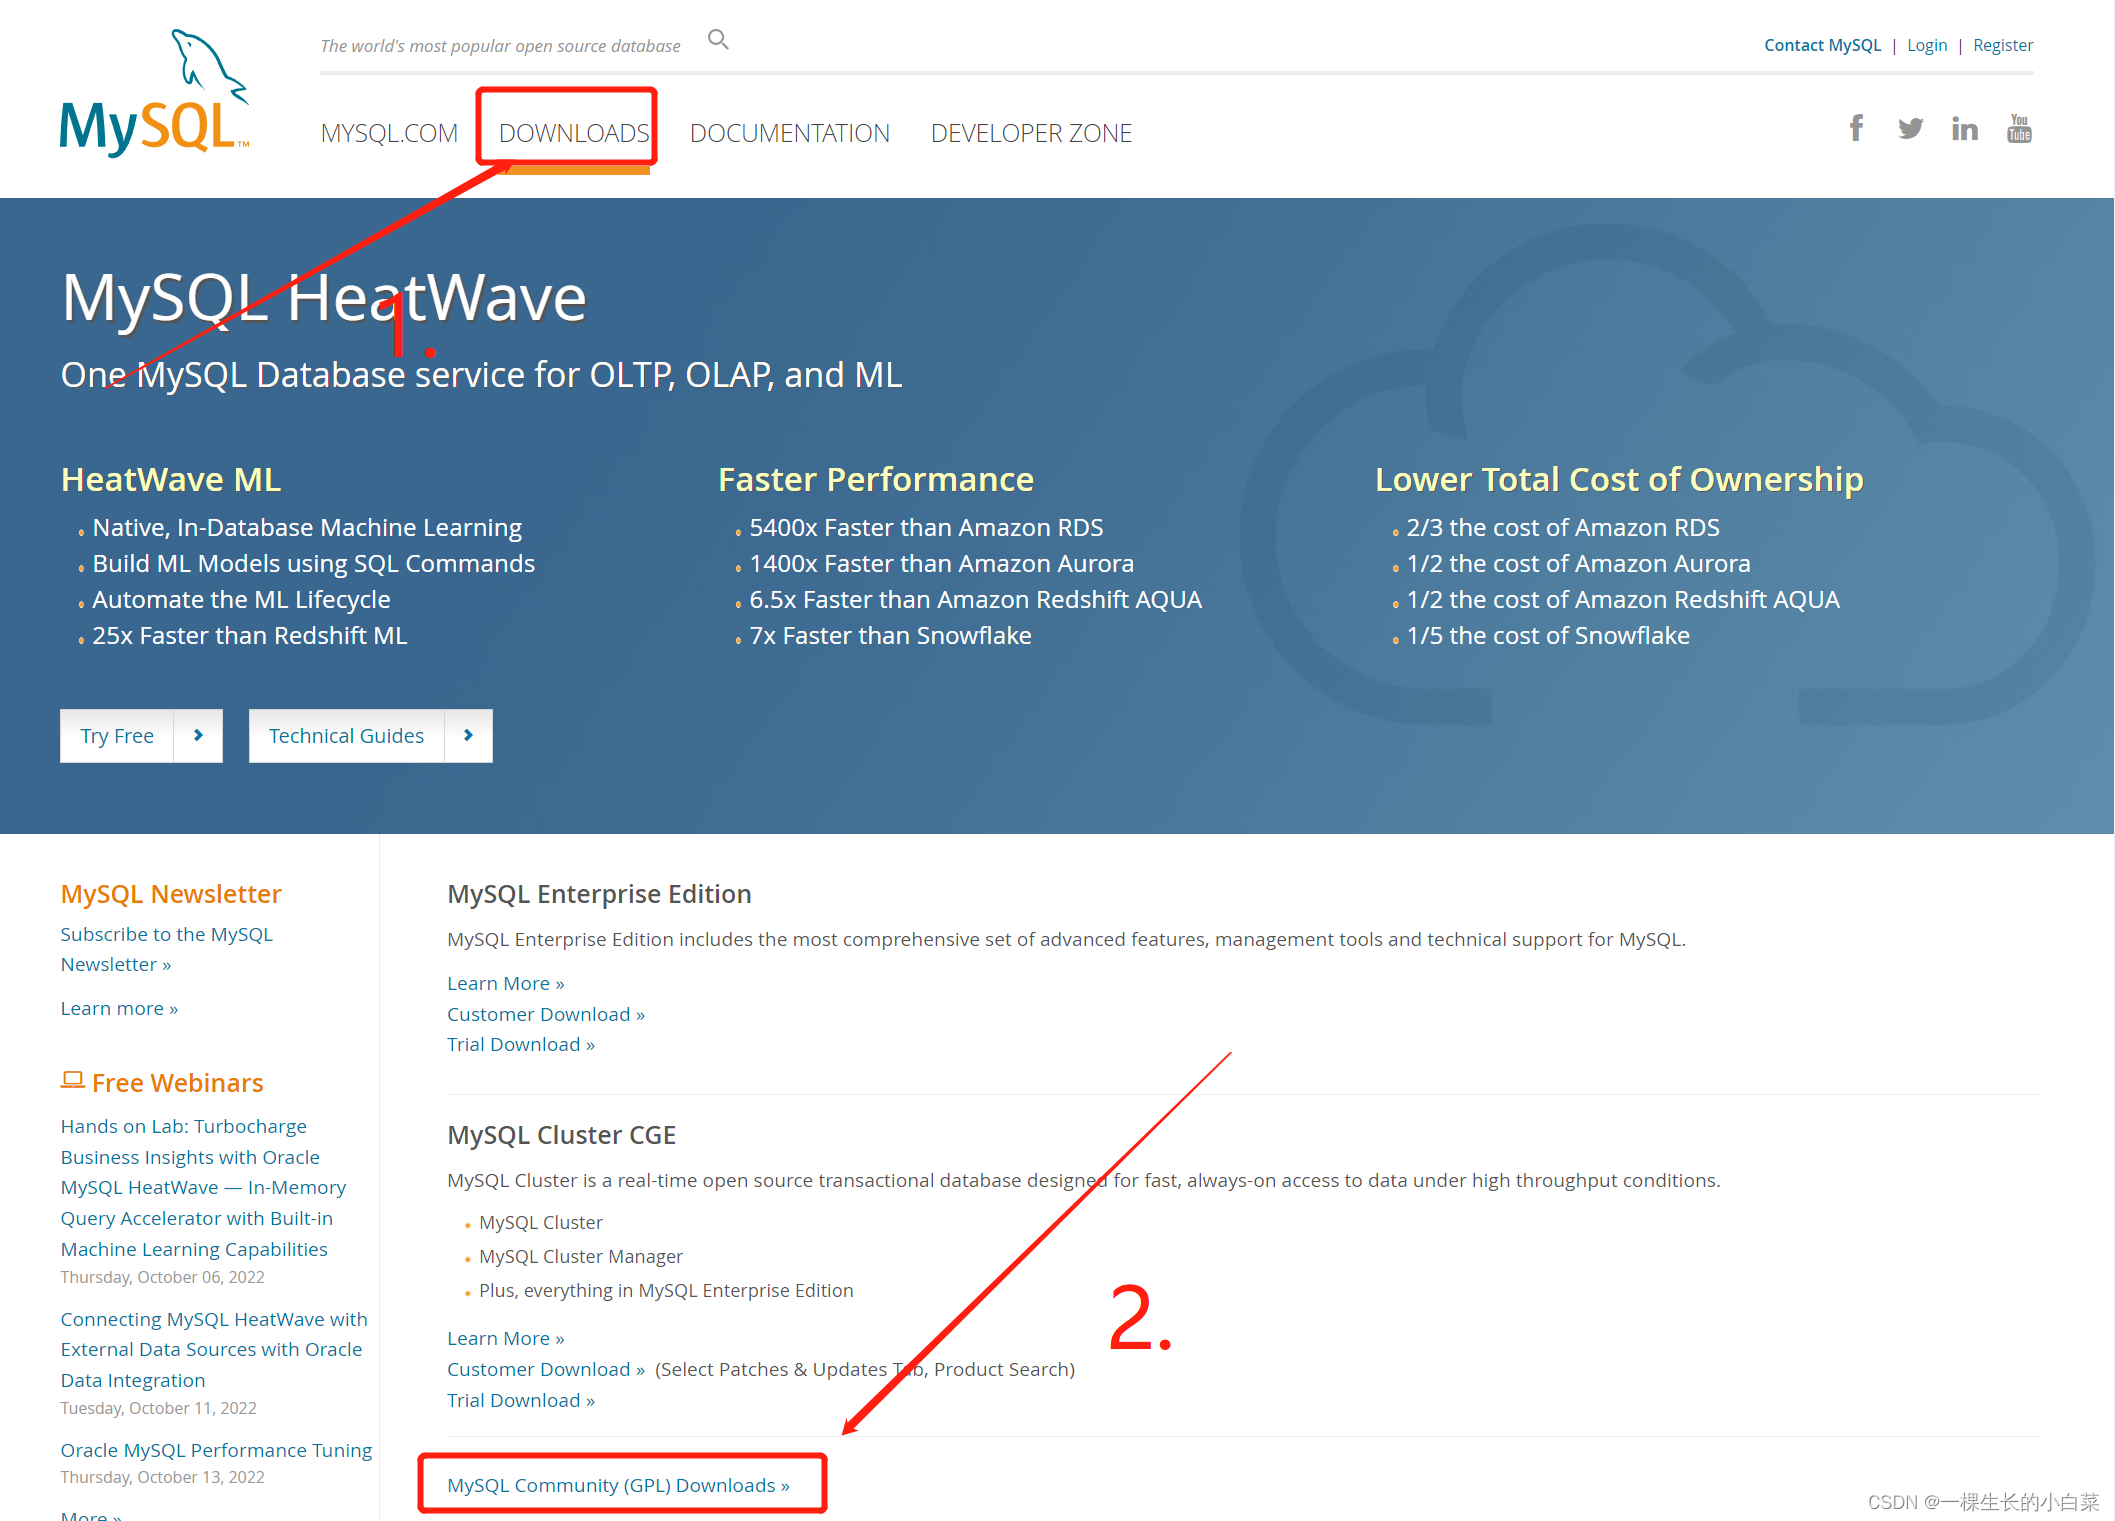
Task: Open the DOWNLOADS tab
Action: pos(574,133)
